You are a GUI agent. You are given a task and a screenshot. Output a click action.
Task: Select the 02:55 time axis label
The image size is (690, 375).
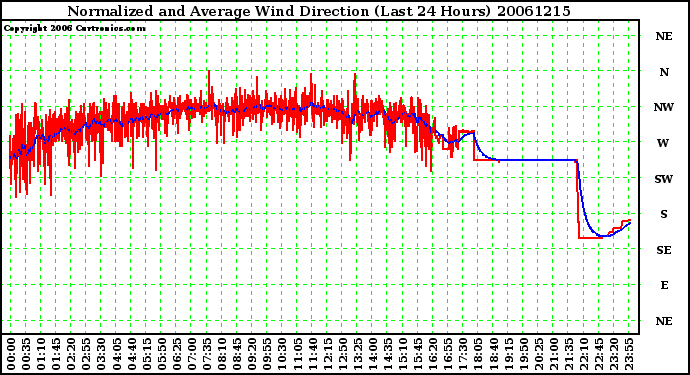(87, 354)
